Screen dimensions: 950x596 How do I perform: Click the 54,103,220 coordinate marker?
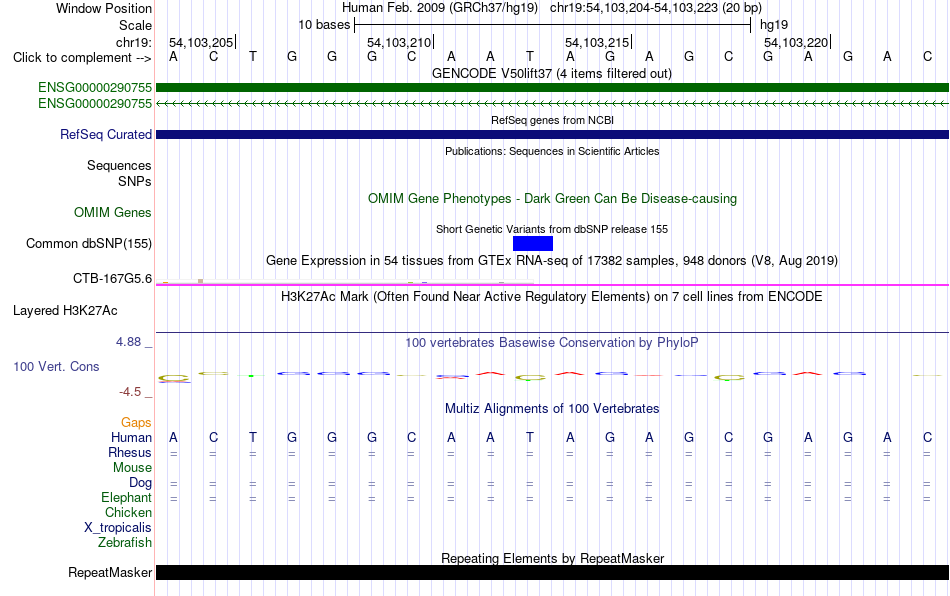(797, 42)
